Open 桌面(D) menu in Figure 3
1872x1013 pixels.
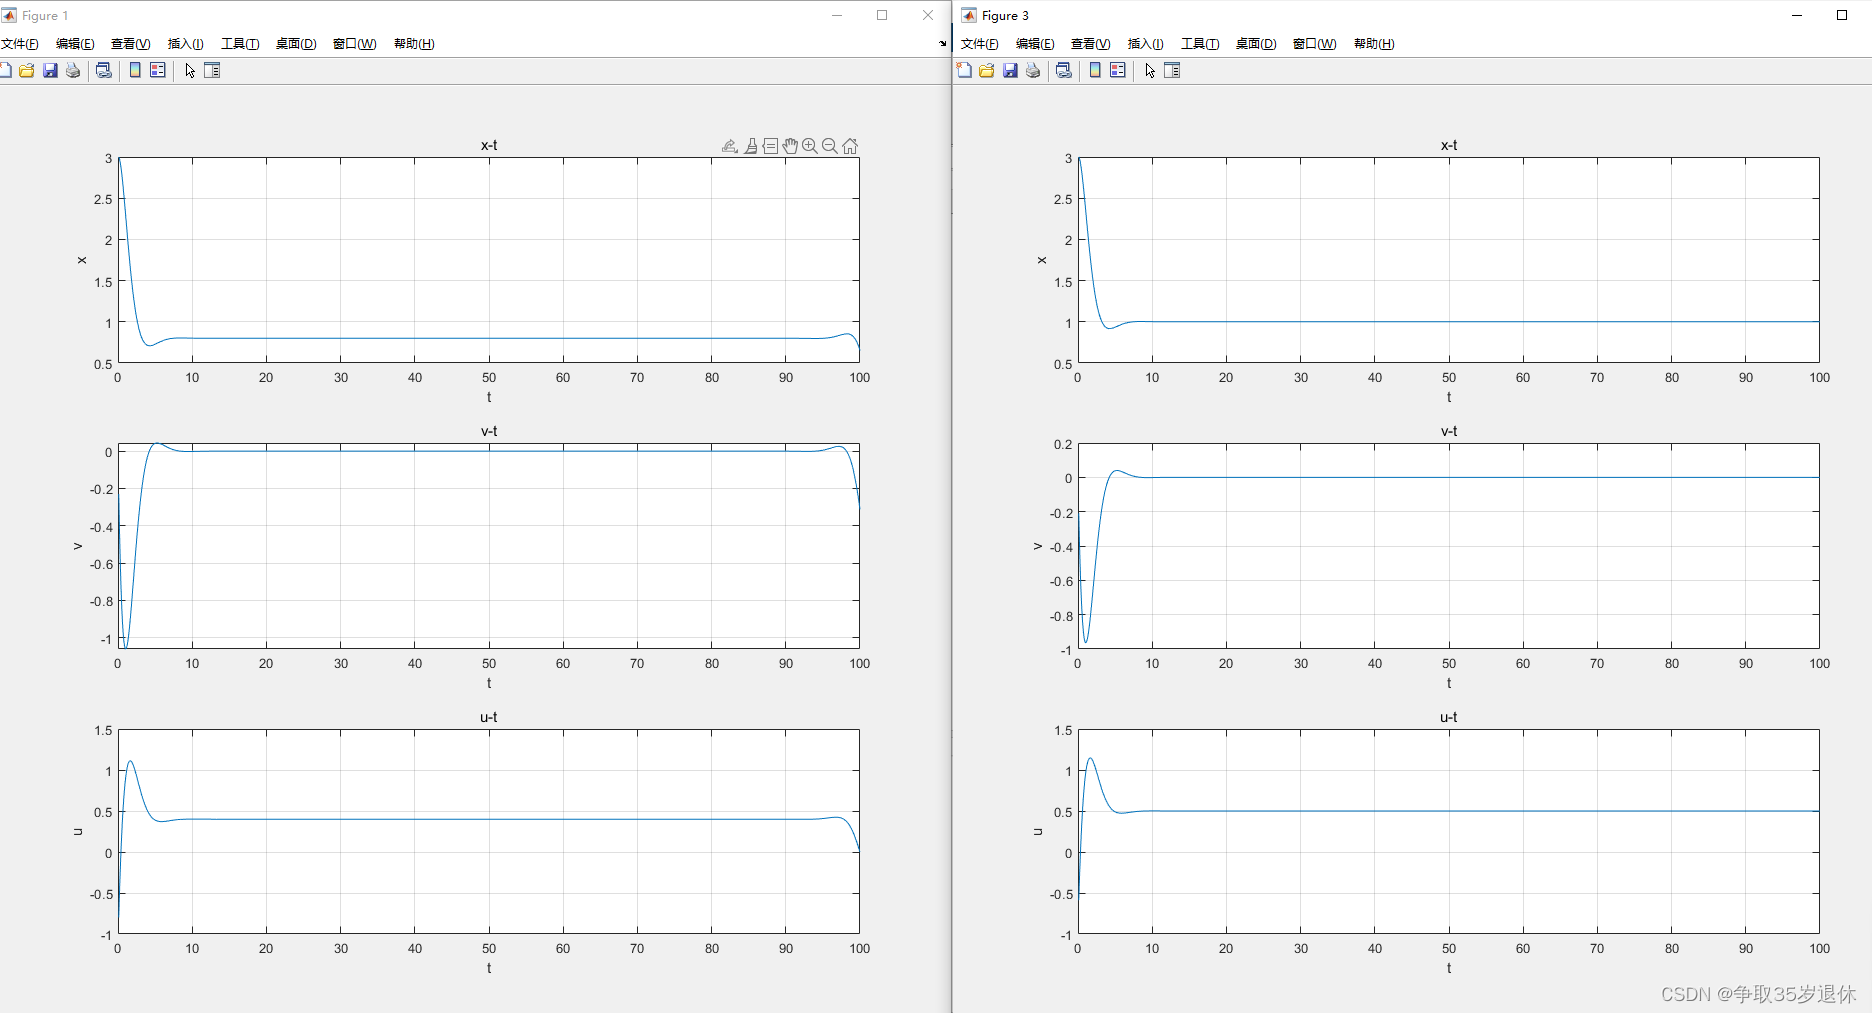pyautogui.click(x=1256, y=44)
